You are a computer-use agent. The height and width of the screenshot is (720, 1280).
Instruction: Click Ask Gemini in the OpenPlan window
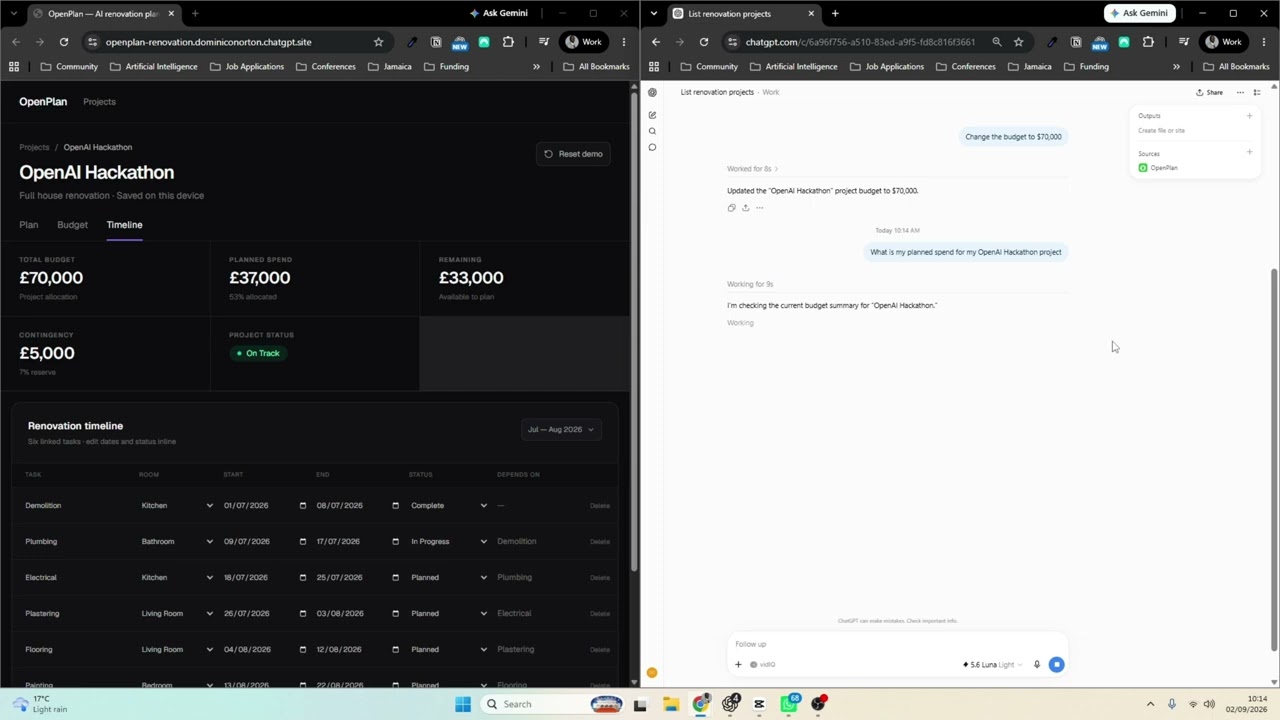[x=499, y=13]
